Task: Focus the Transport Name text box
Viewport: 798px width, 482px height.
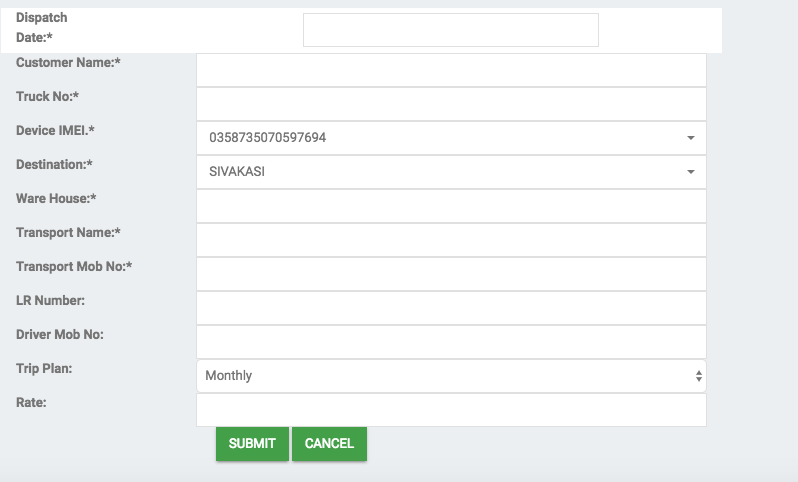Action: pos(451,240)
